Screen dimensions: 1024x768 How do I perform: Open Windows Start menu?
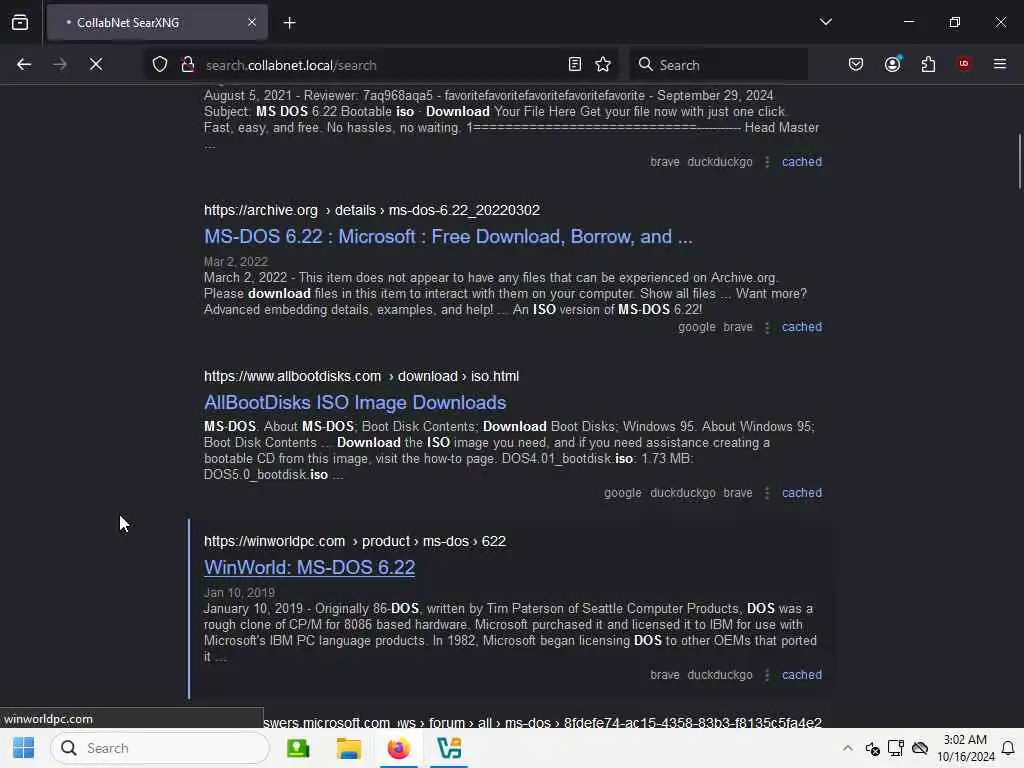coord(24,748)
